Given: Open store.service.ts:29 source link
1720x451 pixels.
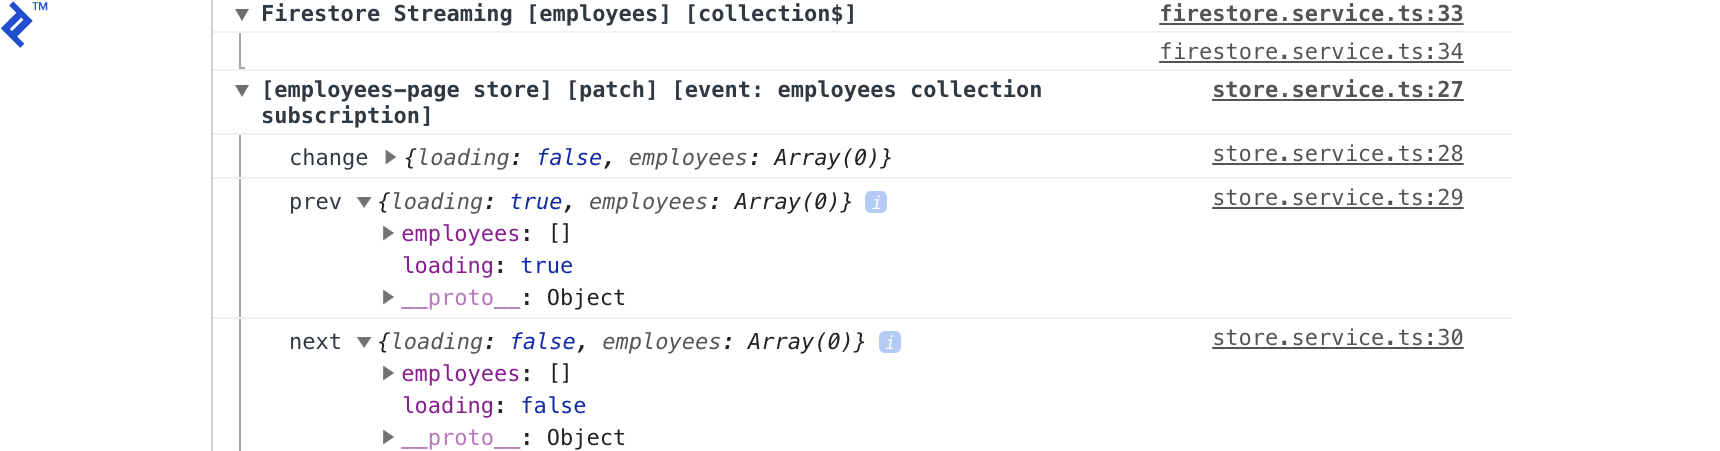Looking at the screenshot, I should (x=1337, y=198).
